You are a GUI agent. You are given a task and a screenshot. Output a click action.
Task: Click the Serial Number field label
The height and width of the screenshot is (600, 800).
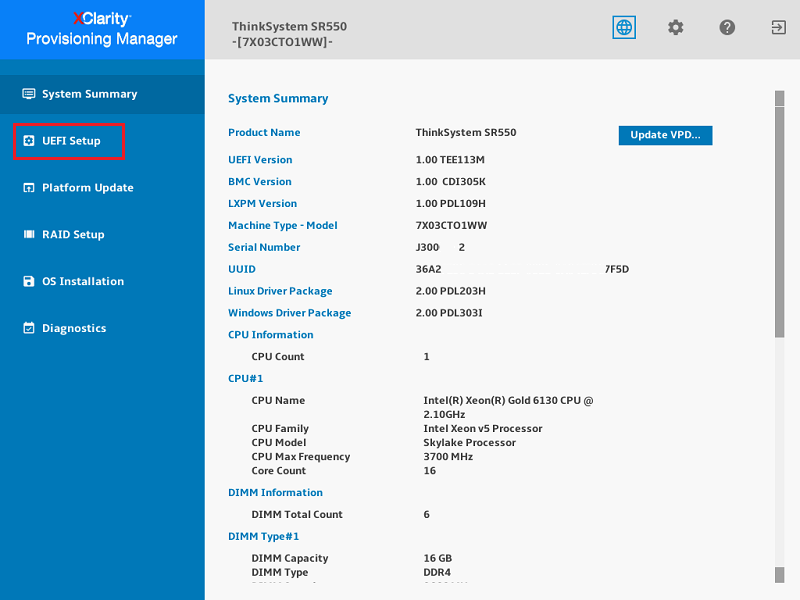264,247
